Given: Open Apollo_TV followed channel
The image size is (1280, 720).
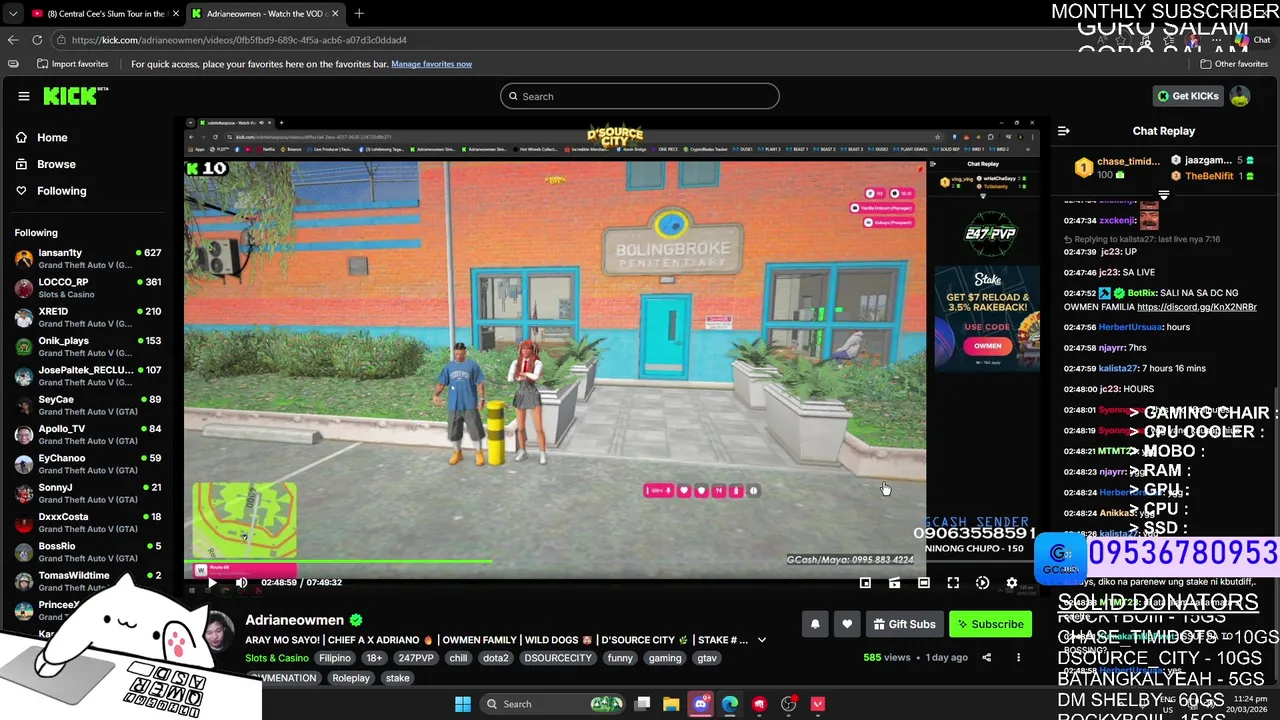Looking at the screenshot, I should pyautogui.click(x=88, y=435).
